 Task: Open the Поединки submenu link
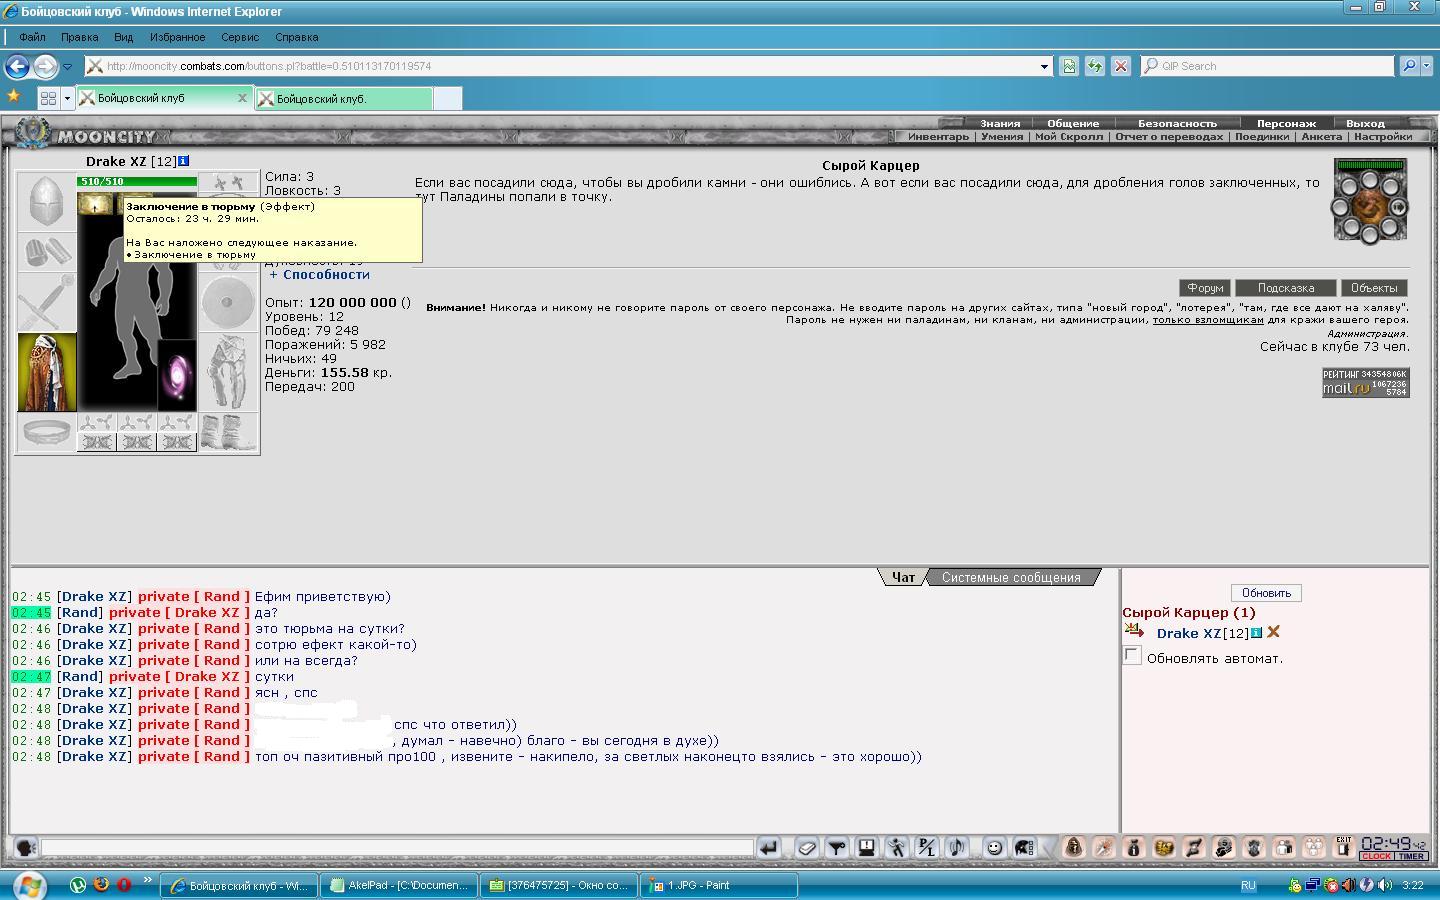1262,136
